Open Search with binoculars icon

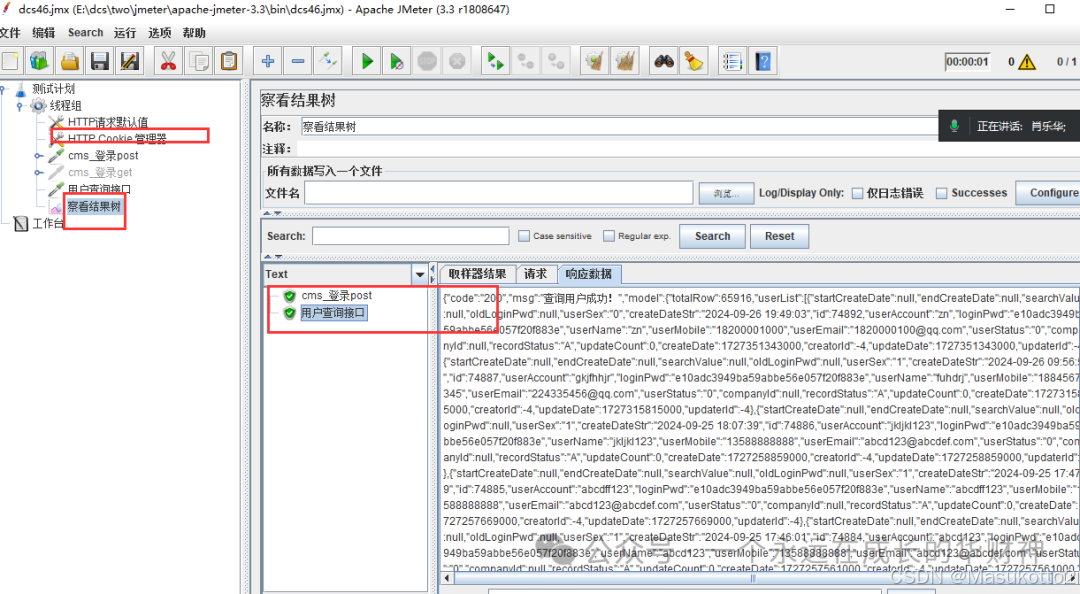coord(664,61)
